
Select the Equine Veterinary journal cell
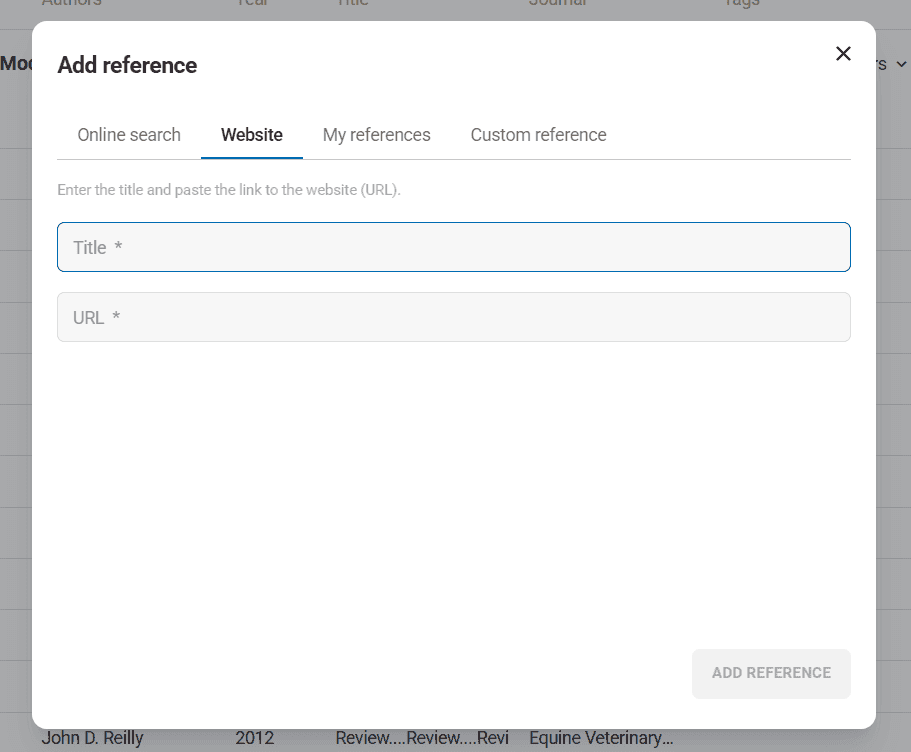point(601,739)
